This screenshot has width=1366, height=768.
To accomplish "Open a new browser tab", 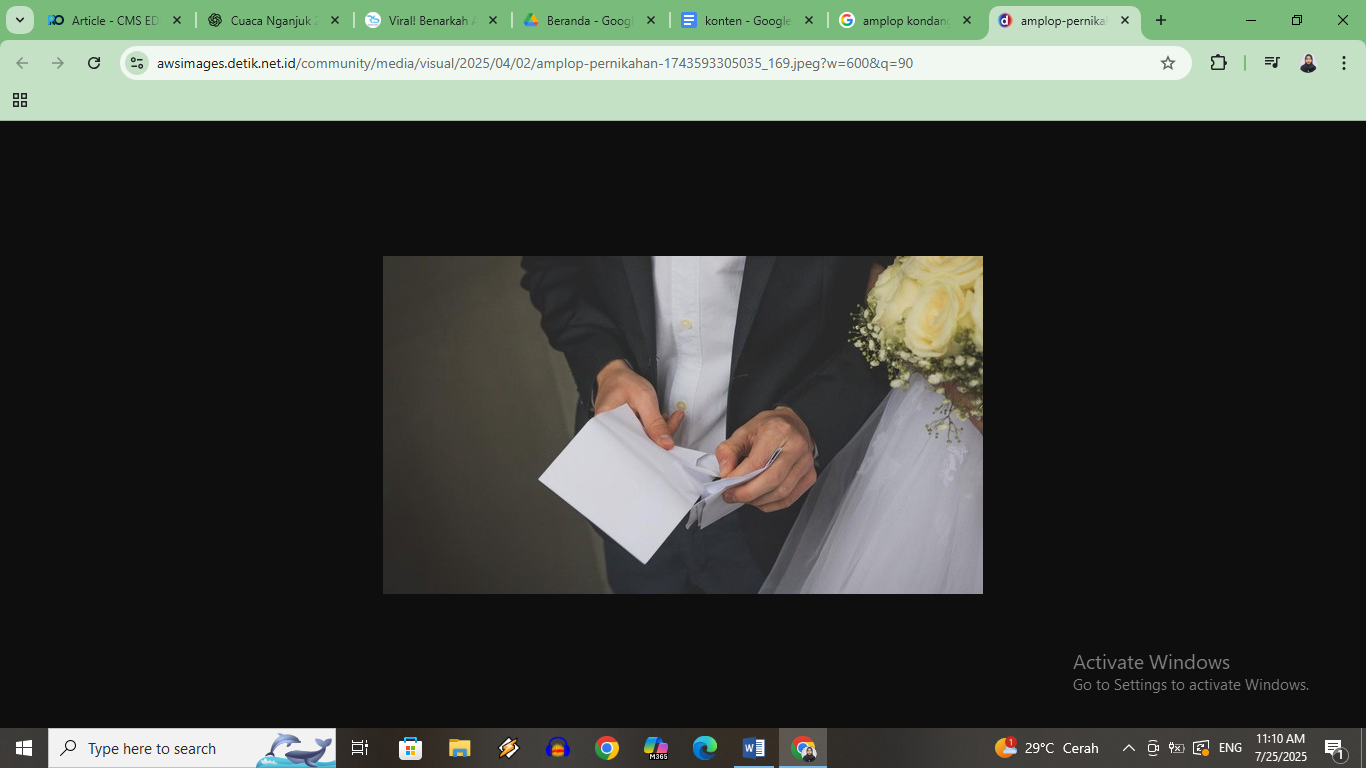I will coord(1161,20).
